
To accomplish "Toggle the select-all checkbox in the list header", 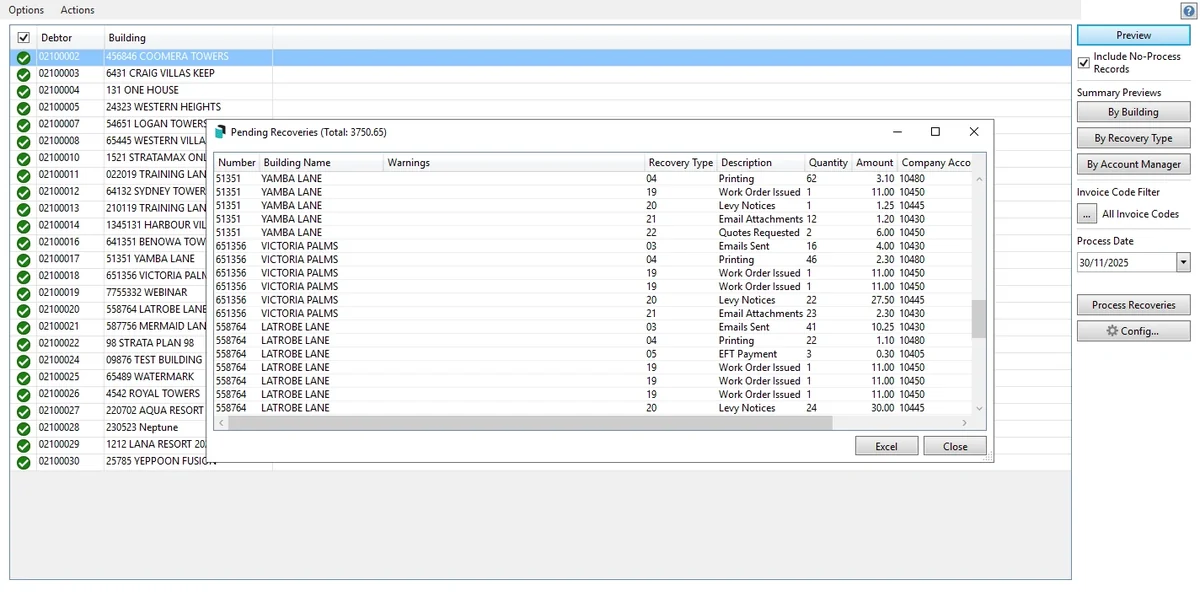I will [x=24, y=38].
